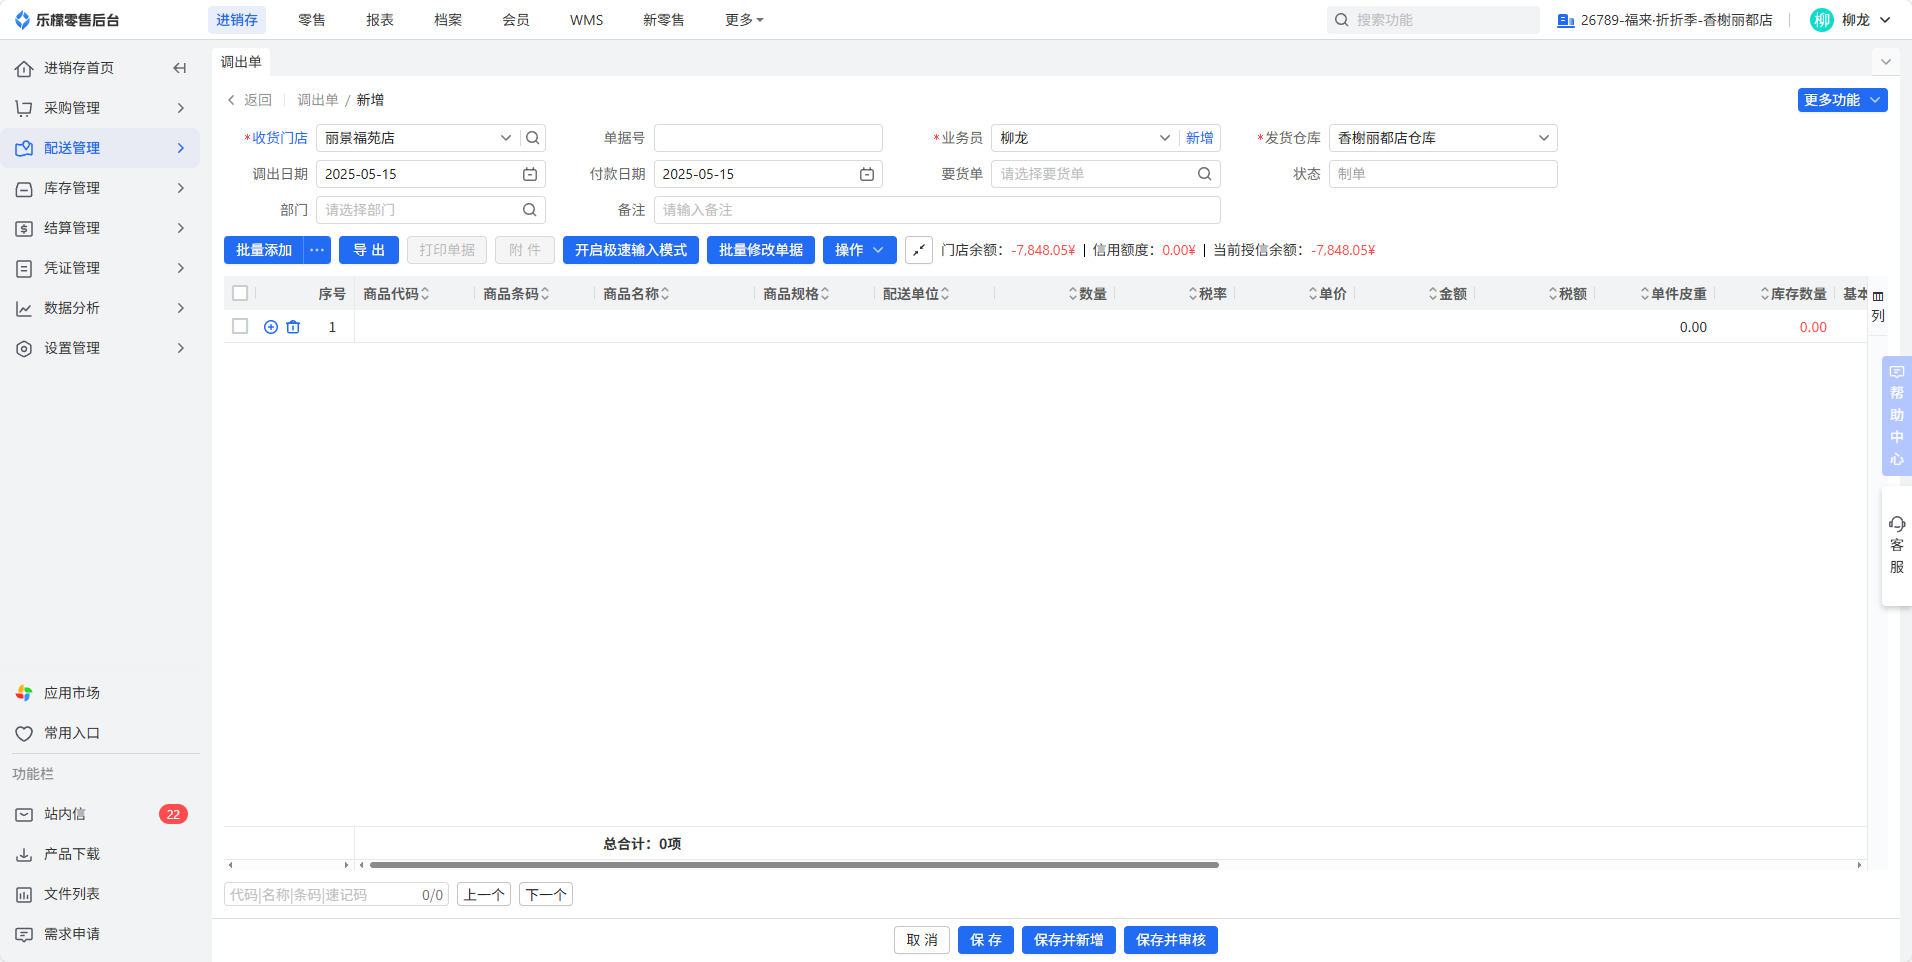Click search icon in 要货单 field
This screenshot has height=962, width=1912.
click(x=1205, y=174)
